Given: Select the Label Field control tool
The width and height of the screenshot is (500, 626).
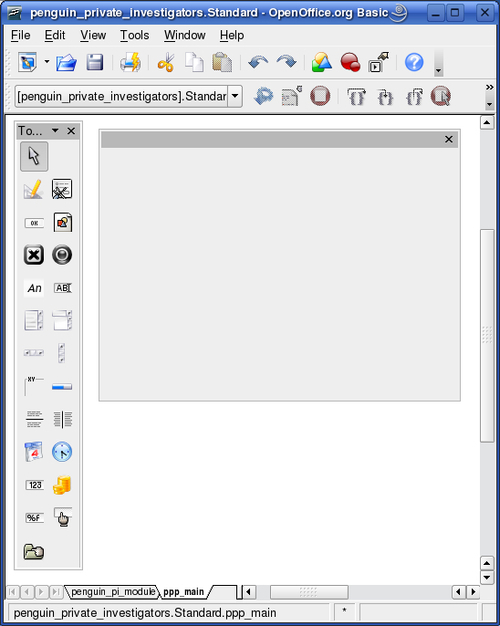Looking at the screenshot, I should pos(34,288).
